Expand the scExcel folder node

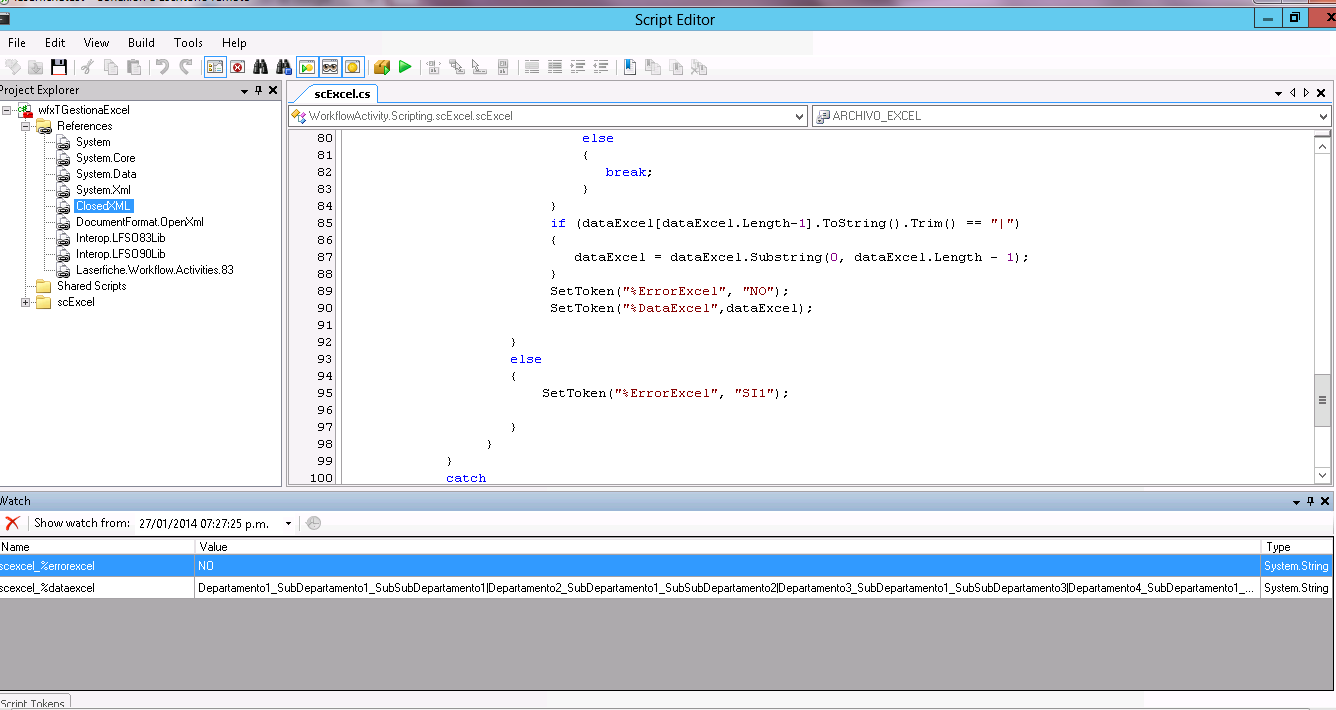click(x=26, y=302)
